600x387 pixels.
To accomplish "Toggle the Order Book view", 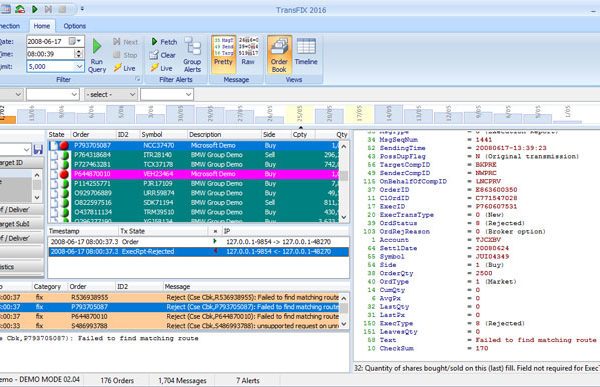I will point(279,55).
